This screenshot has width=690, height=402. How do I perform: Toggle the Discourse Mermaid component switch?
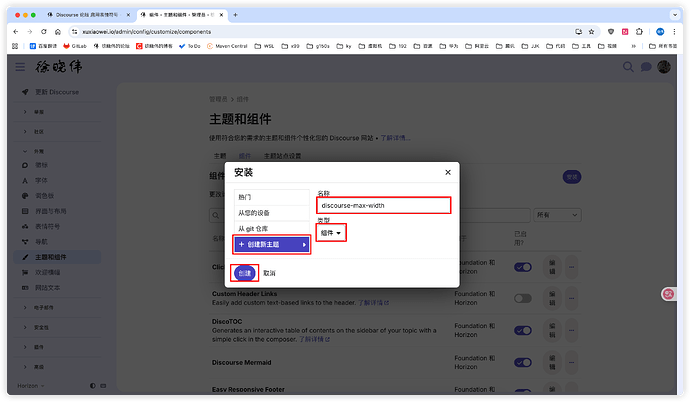[522, 362]
